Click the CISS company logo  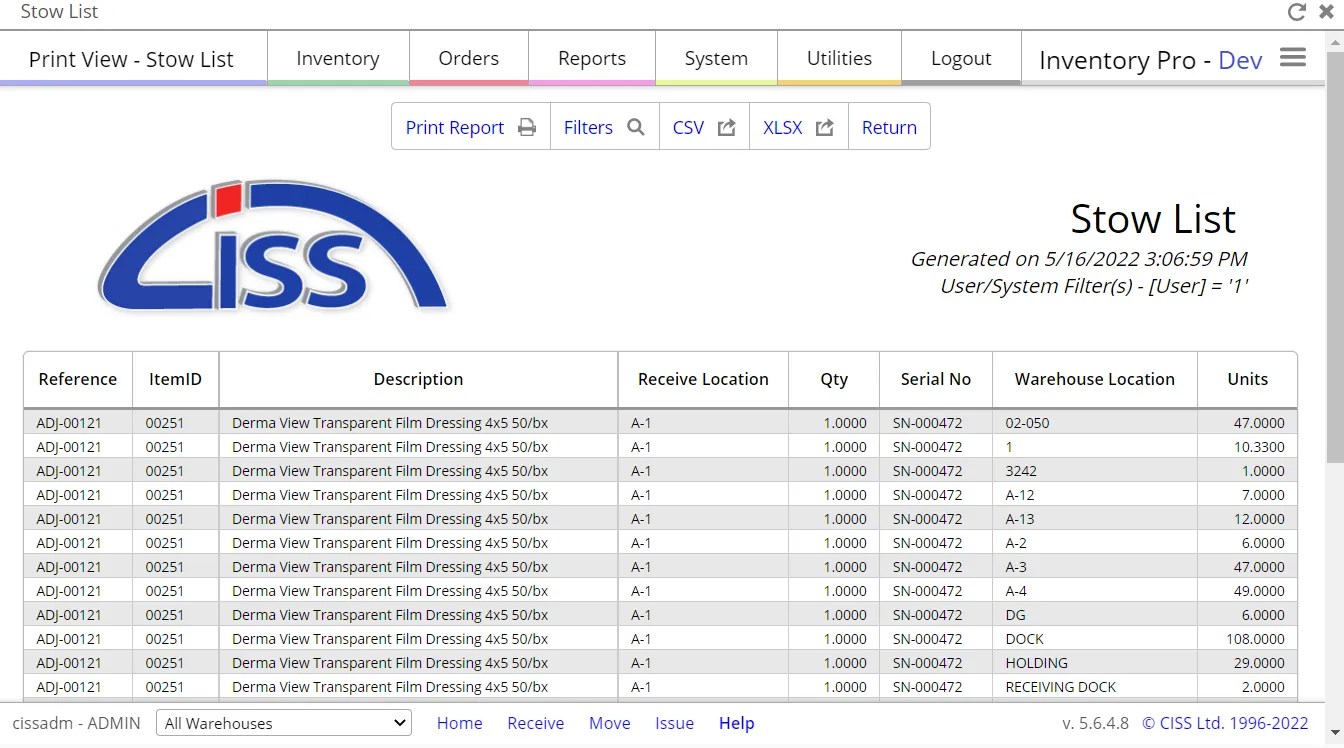pos(272,243)
